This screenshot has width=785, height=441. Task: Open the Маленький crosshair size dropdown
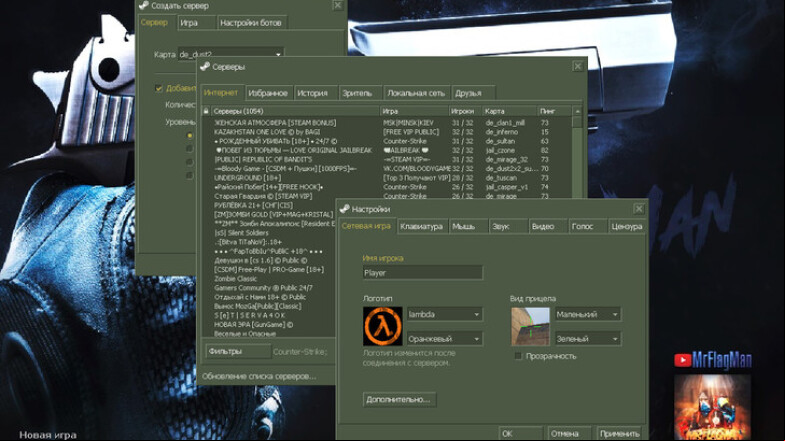pos(588,314)
